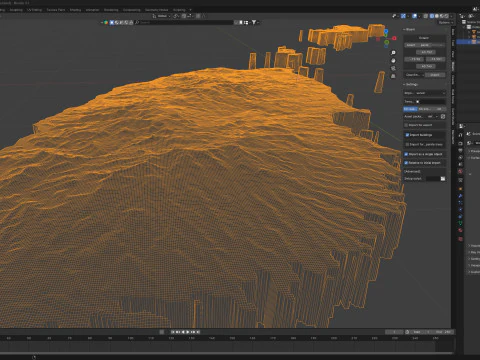The image size is (480, 360).
Task: Toggle viewport overlays button
Action: 415,16
